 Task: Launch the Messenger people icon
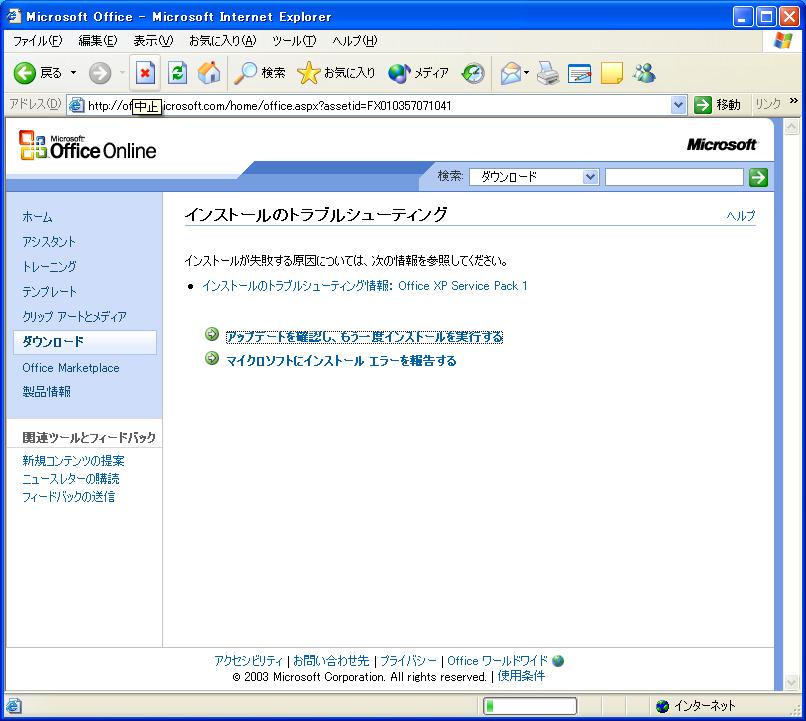click(644, 73)
